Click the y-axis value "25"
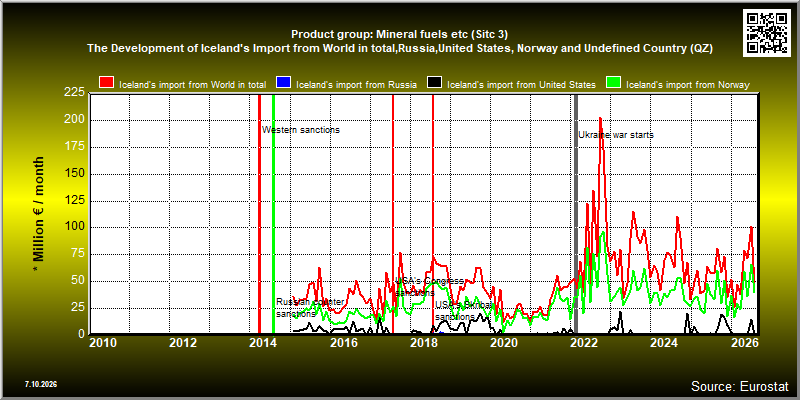800x400 pixels. pyautogui.click(x=79, y=307)
